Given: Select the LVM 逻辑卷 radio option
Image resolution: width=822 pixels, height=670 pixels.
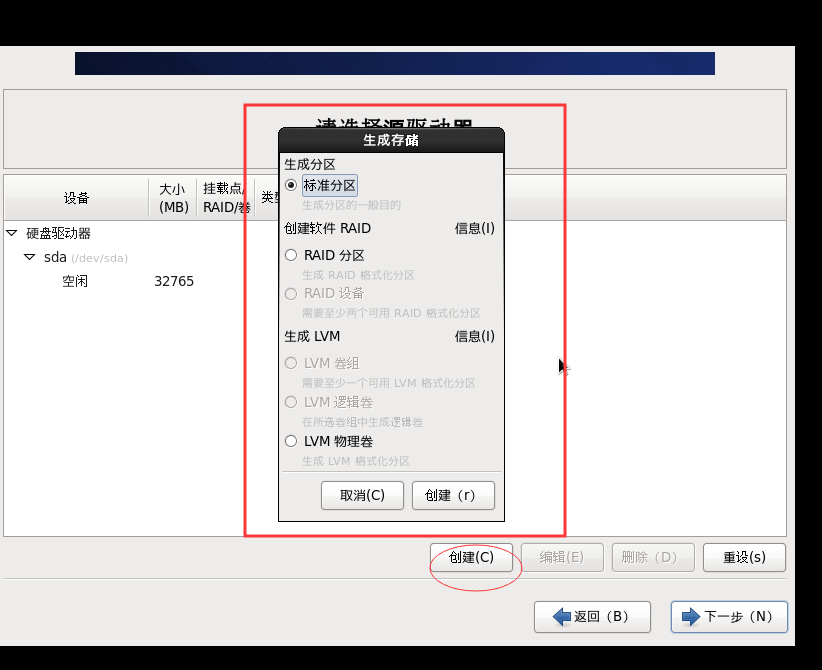Looking at the screenshot, I should [291, 403].
